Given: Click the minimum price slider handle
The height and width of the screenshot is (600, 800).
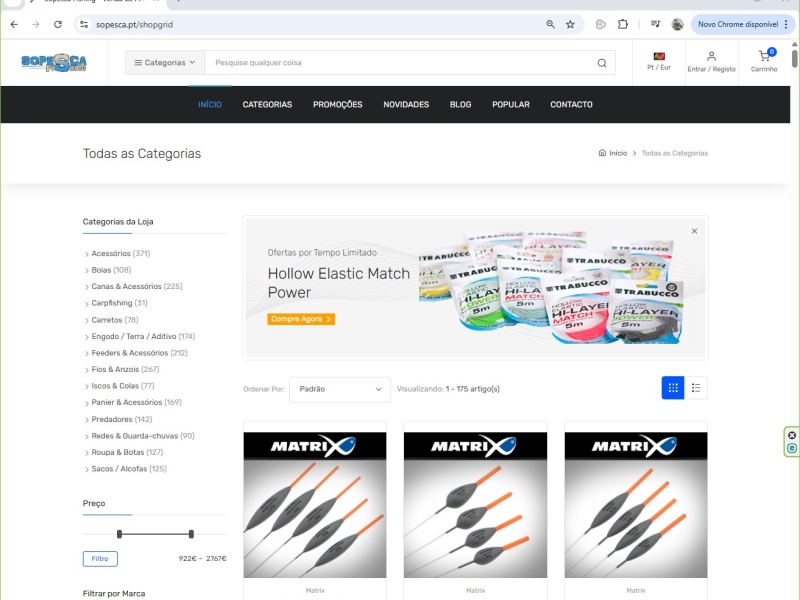Looking at the screenshot, I should pyautogui.click(x=119, y=534).
